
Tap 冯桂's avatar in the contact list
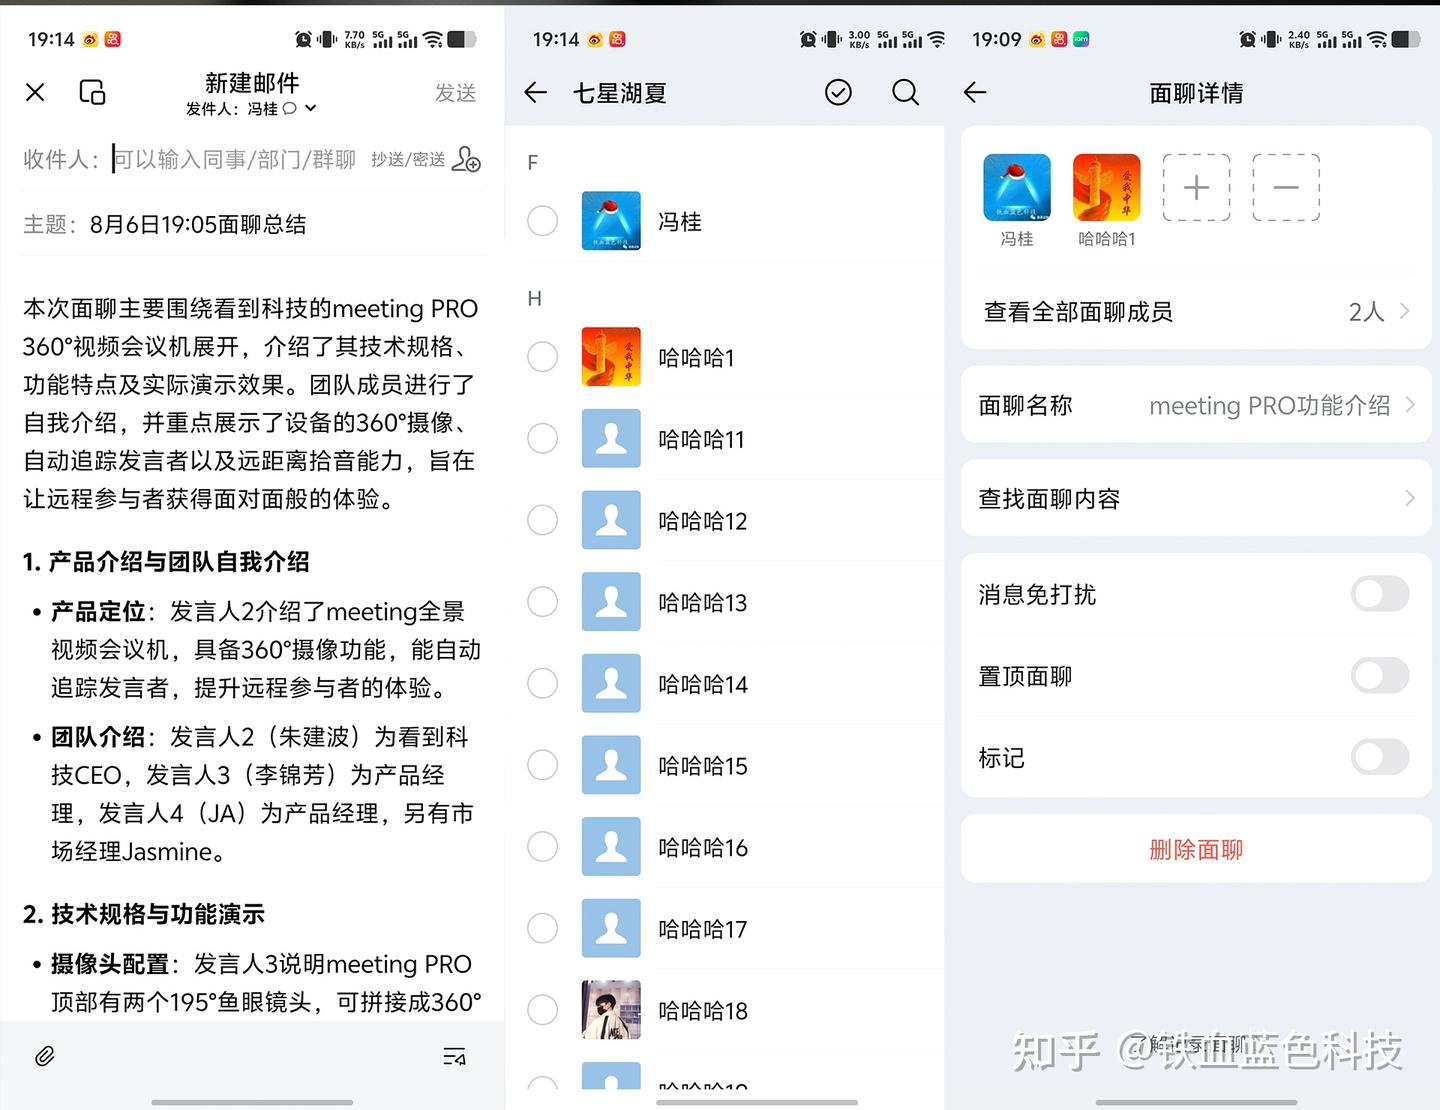611,221
